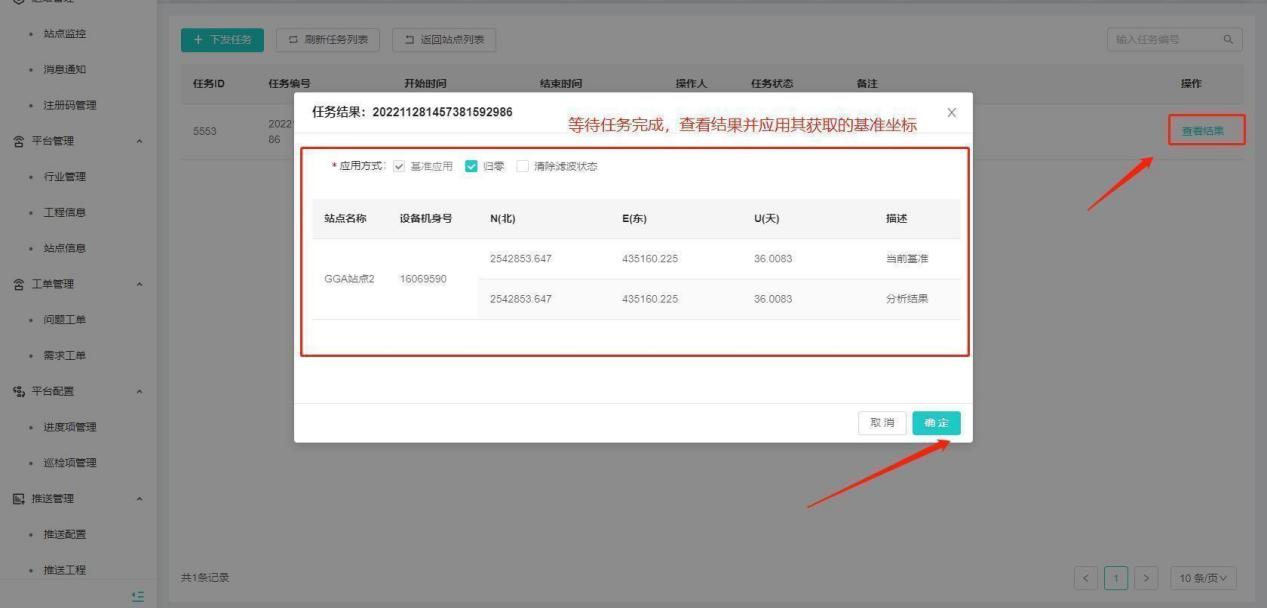Click the 下发任务 button
1267x608 pixels.
tap(222, 40)
